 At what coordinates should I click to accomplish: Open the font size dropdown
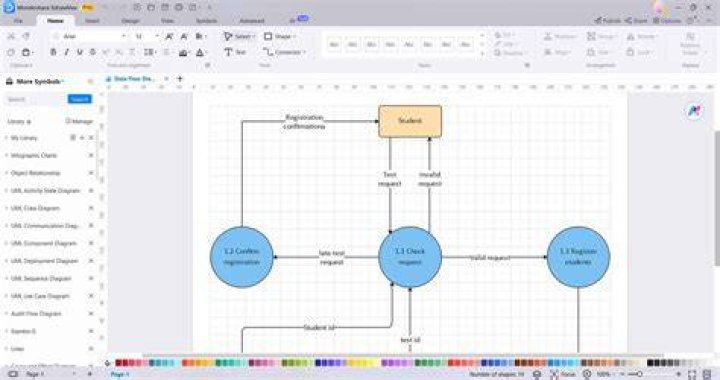(146, 36)
